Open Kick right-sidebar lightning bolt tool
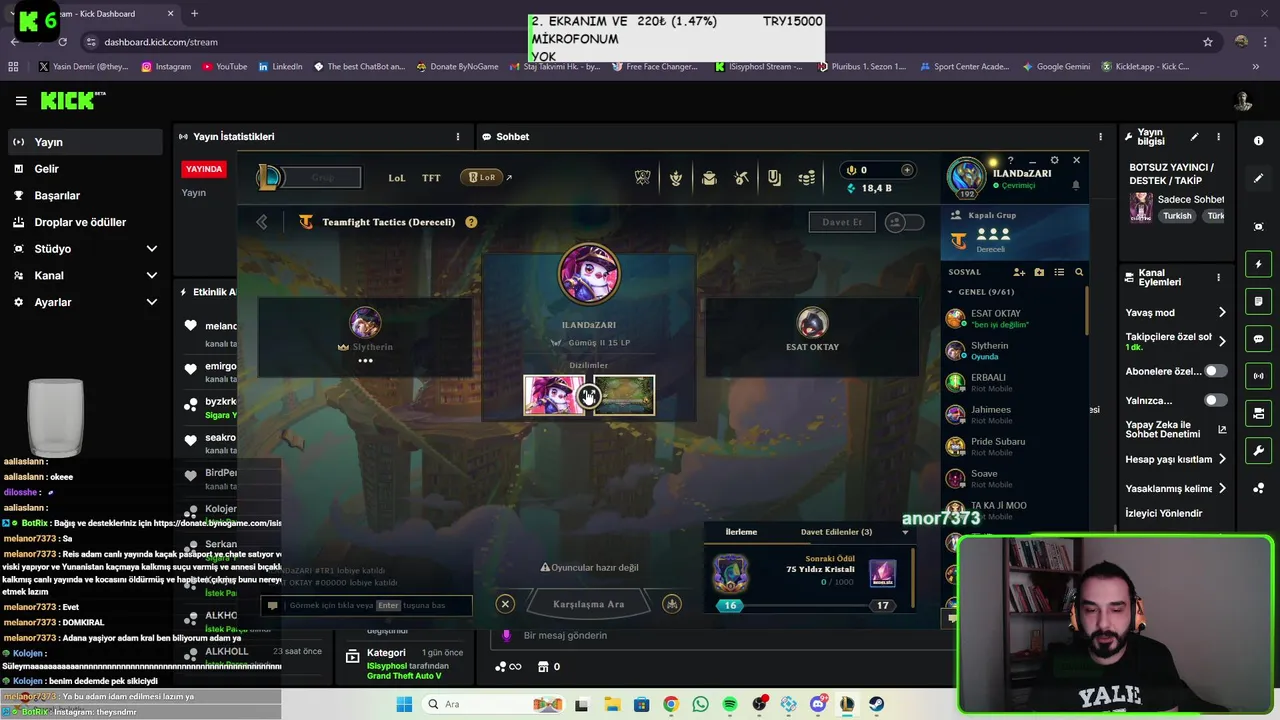The height and width of the screenshot is (720, 1280). (x=1259, y=264)
